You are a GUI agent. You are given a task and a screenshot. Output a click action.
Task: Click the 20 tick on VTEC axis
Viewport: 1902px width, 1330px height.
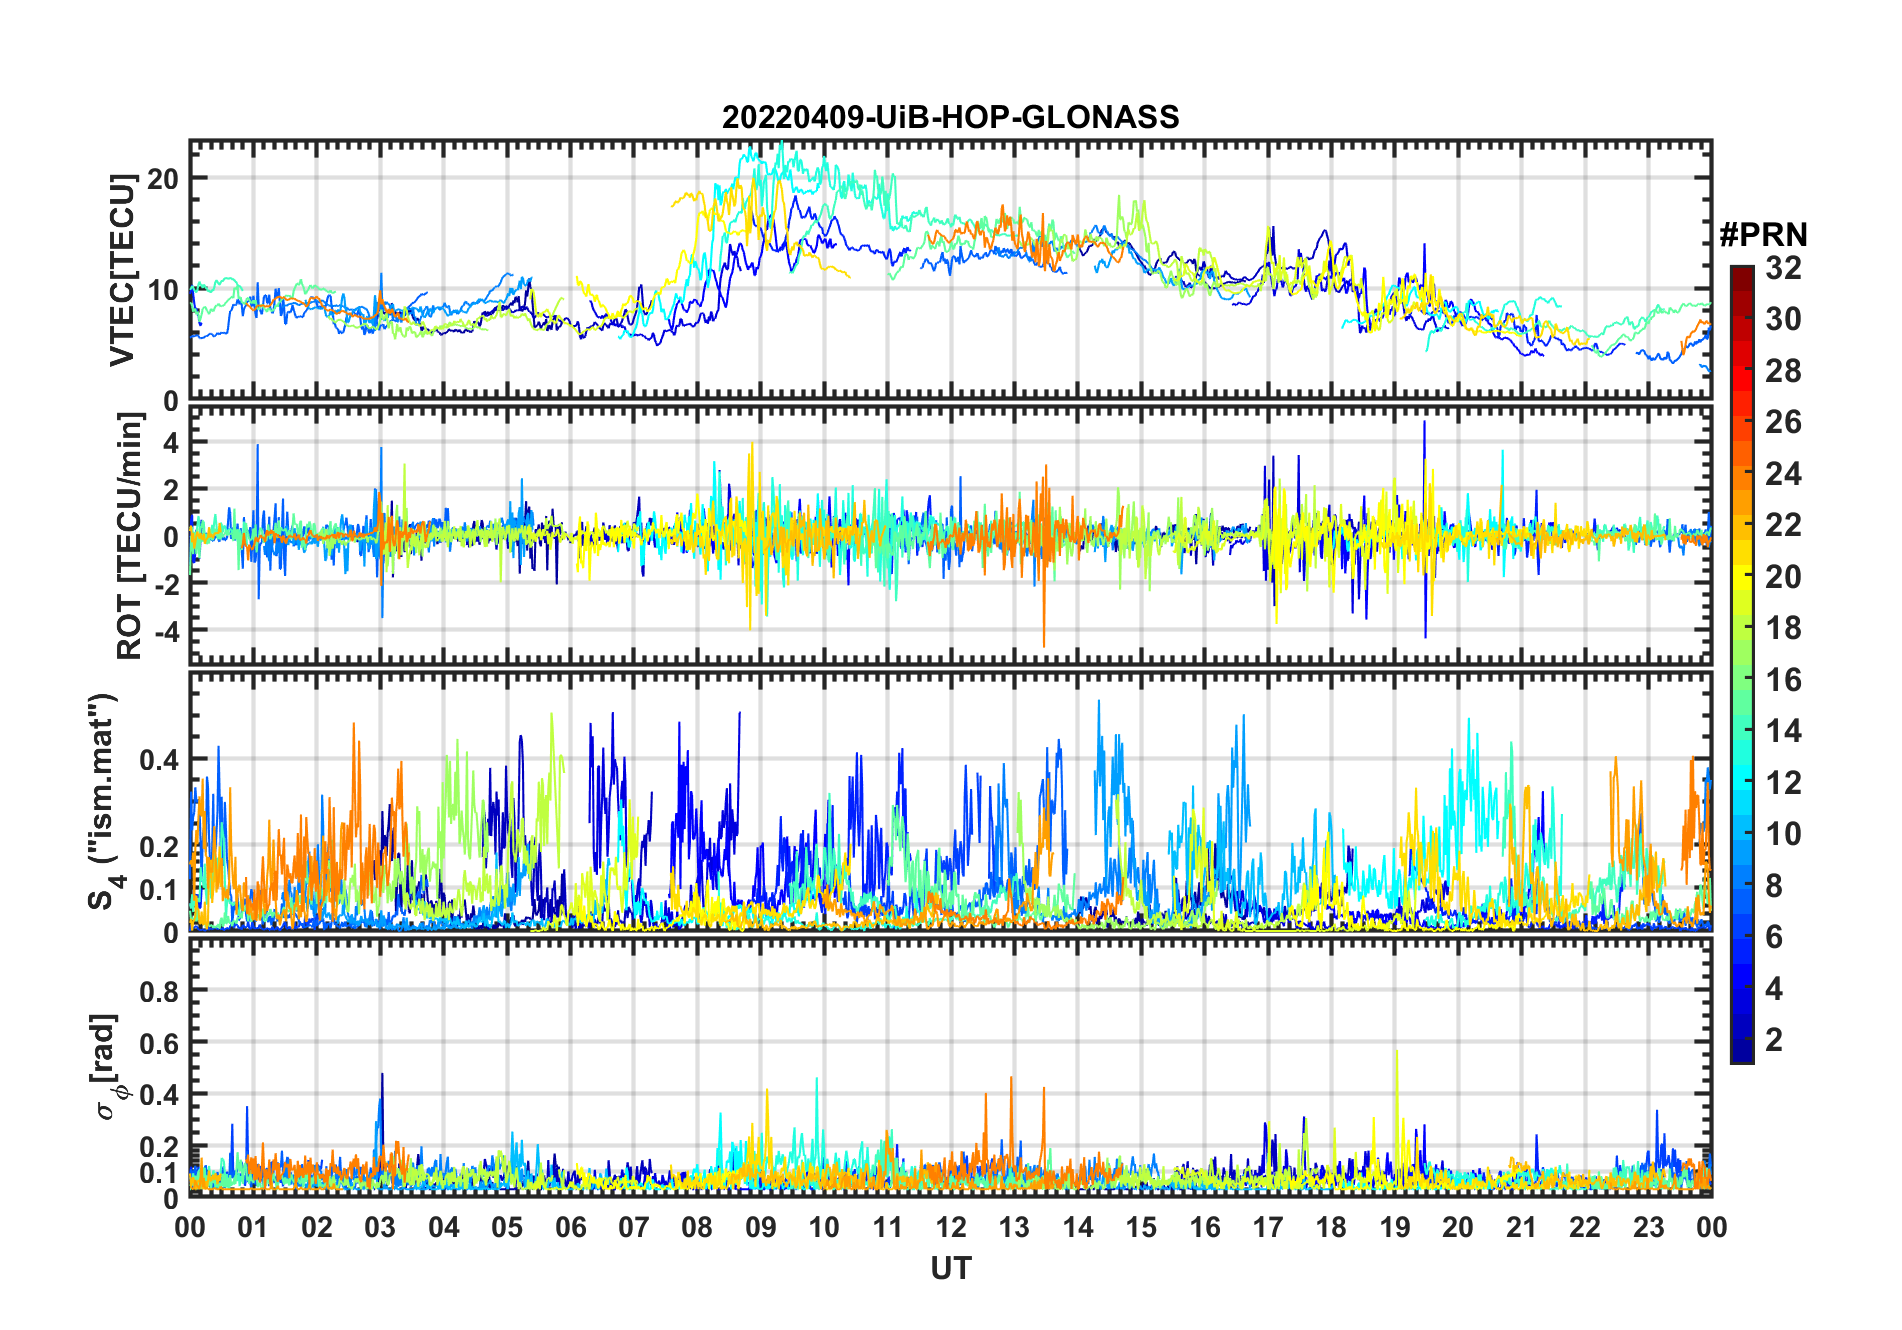162,179
